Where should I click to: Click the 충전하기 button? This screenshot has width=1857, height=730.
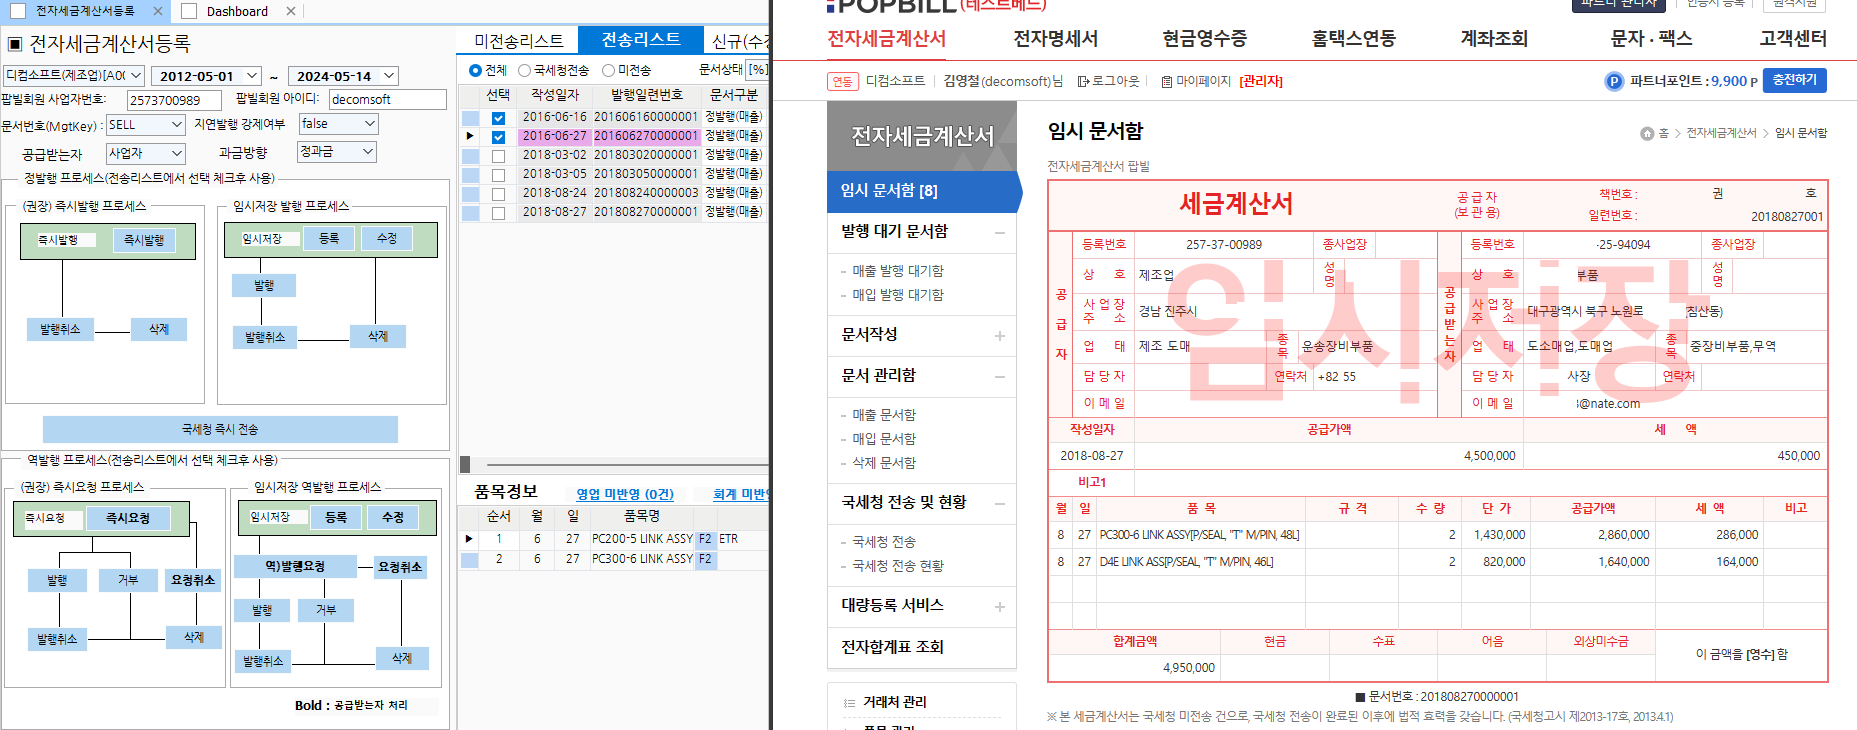(x=1795, y=80)
